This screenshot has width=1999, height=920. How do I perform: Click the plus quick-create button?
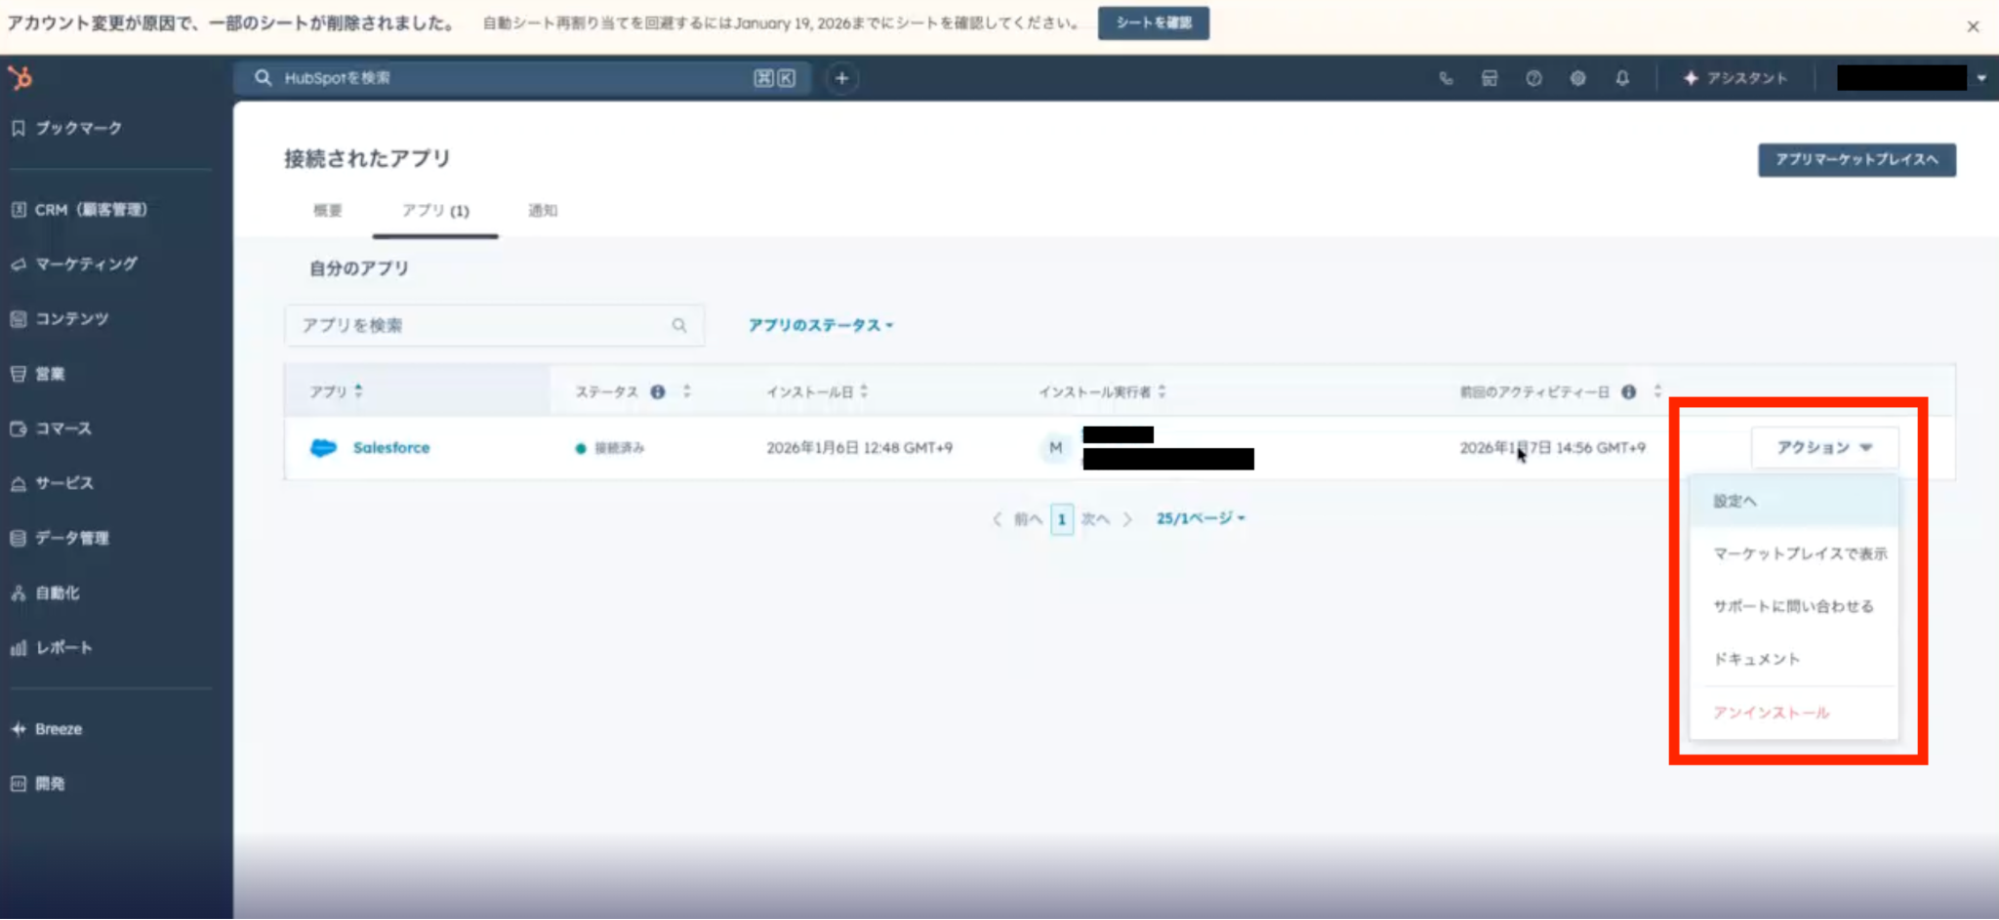coord(841,78)
